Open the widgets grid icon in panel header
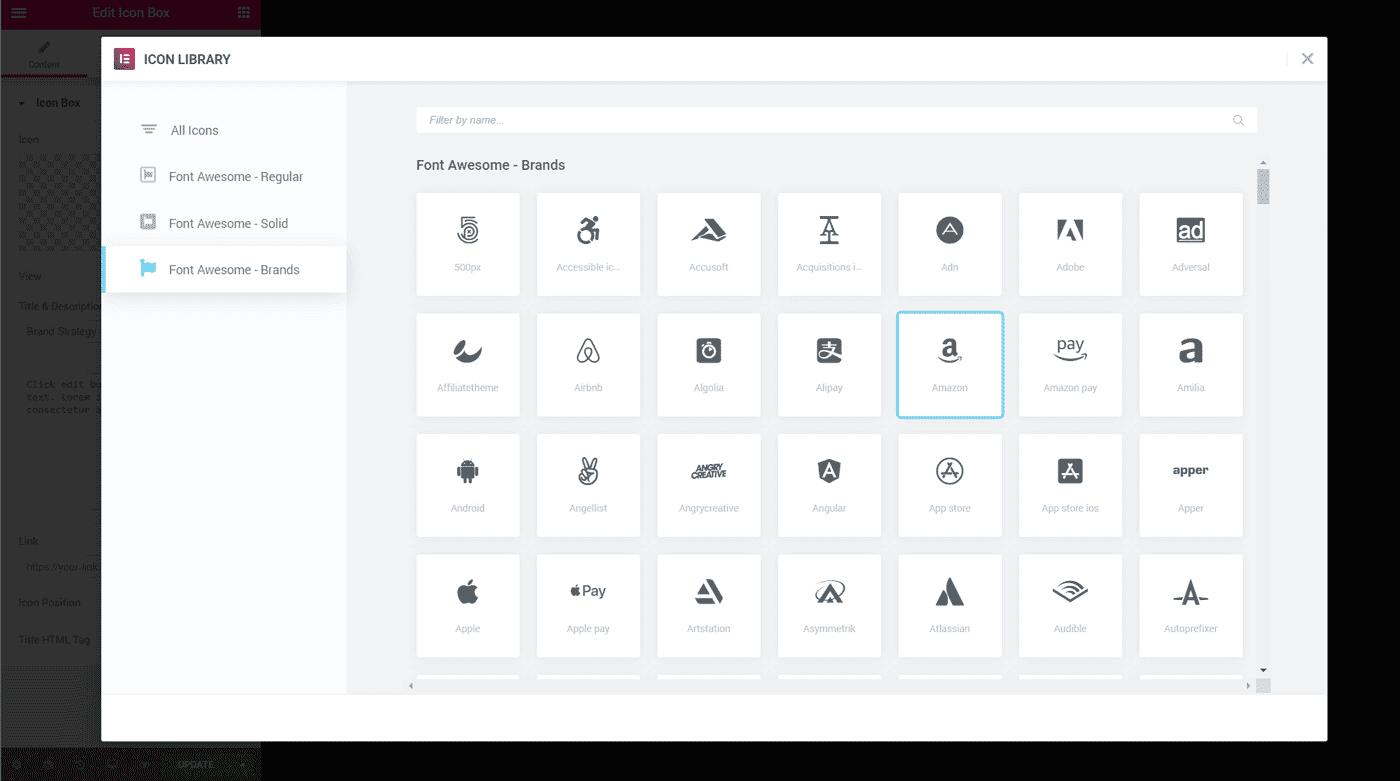Viewport: 1400px width, 781px height. 244,13
